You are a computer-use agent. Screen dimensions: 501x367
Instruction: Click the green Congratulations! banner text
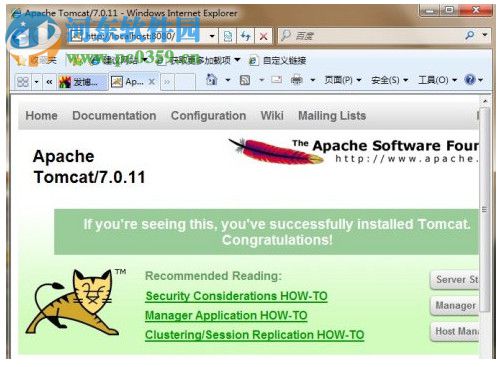coord(277,232)
